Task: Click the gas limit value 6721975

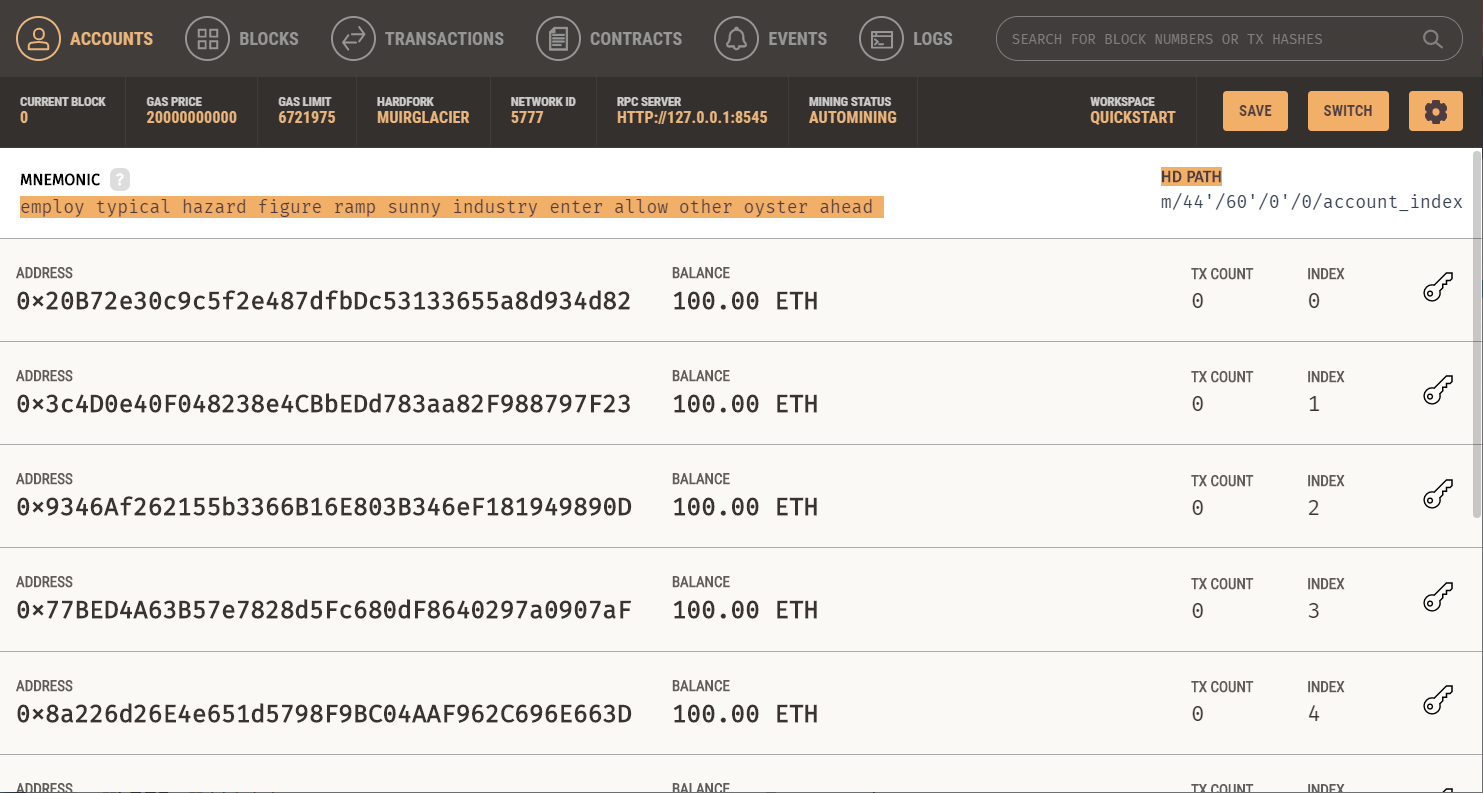Action: [307, 118]
